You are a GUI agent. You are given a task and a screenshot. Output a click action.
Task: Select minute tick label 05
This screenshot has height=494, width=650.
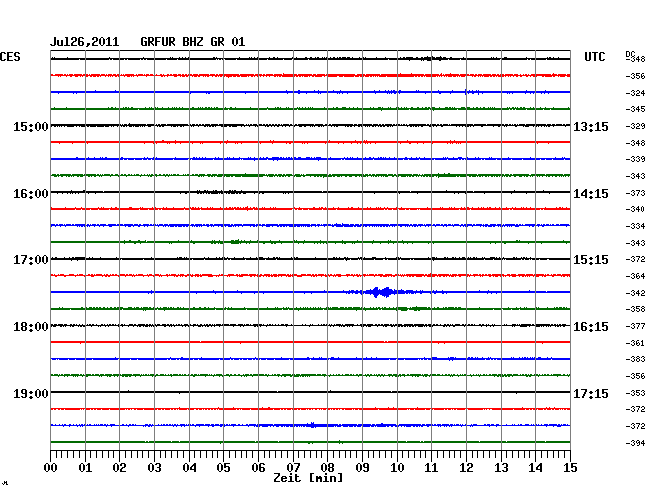click(223, 468)
